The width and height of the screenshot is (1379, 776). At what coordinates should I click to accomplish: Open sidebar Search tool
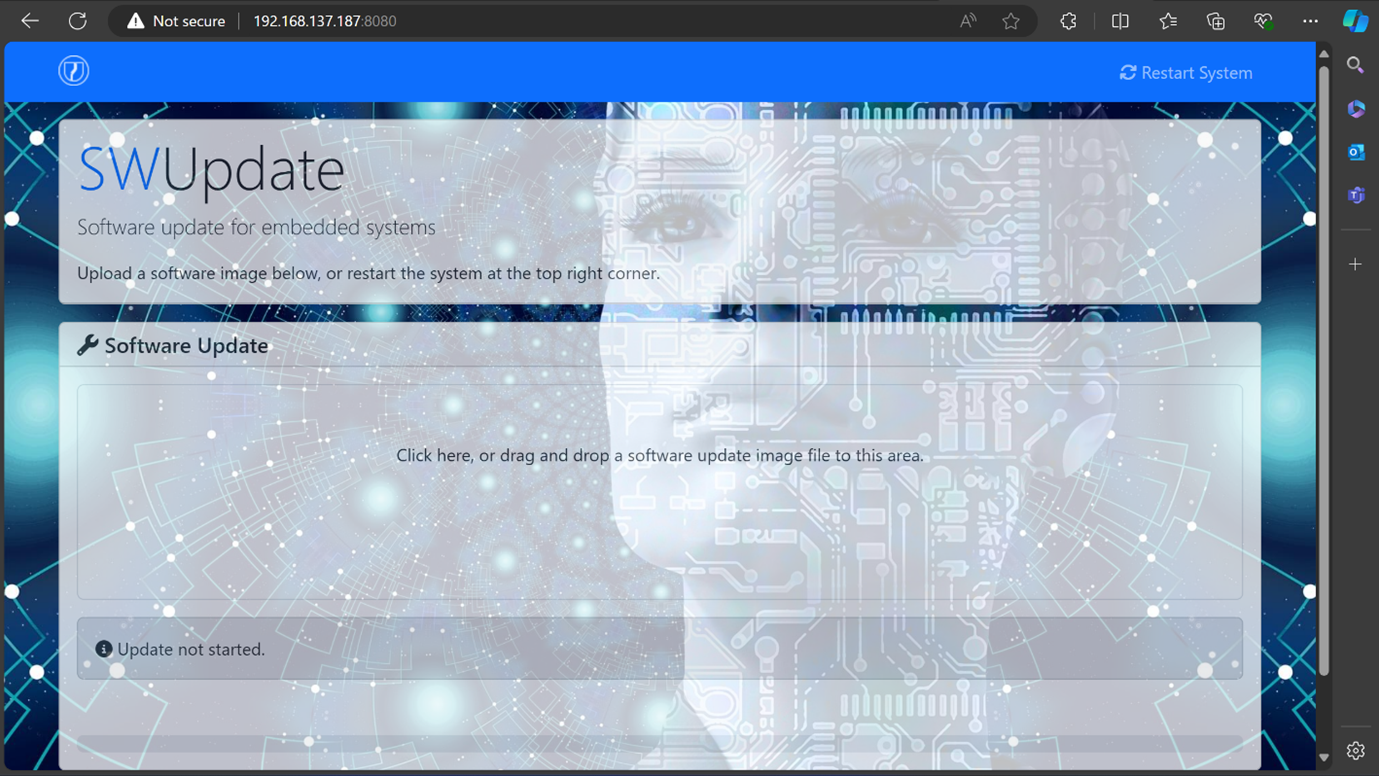click(x=1355, y=65)
